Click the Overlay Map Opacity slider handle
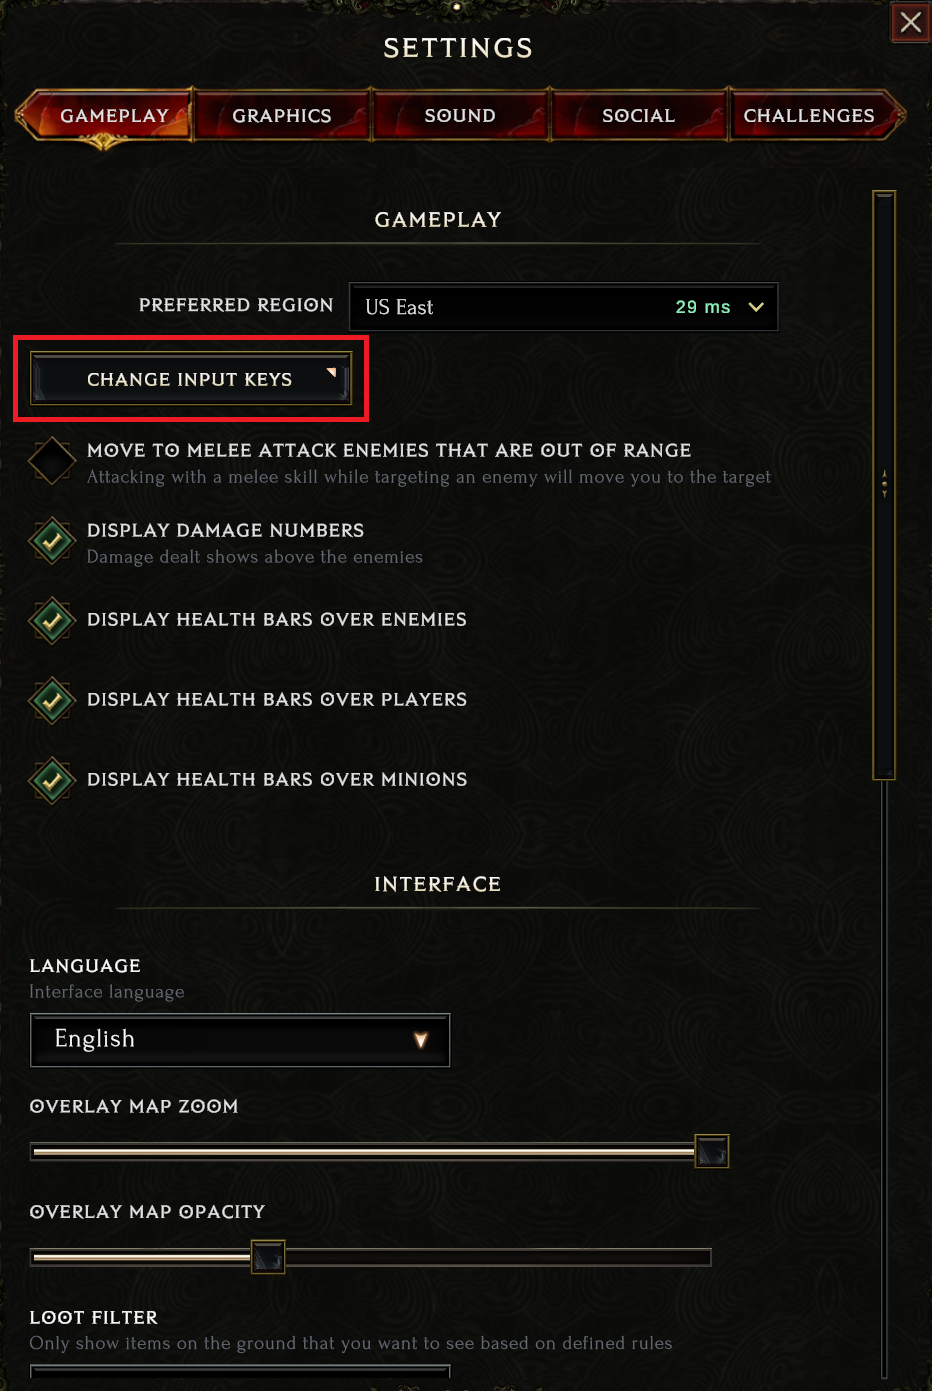 click(x=268, y=1257)
